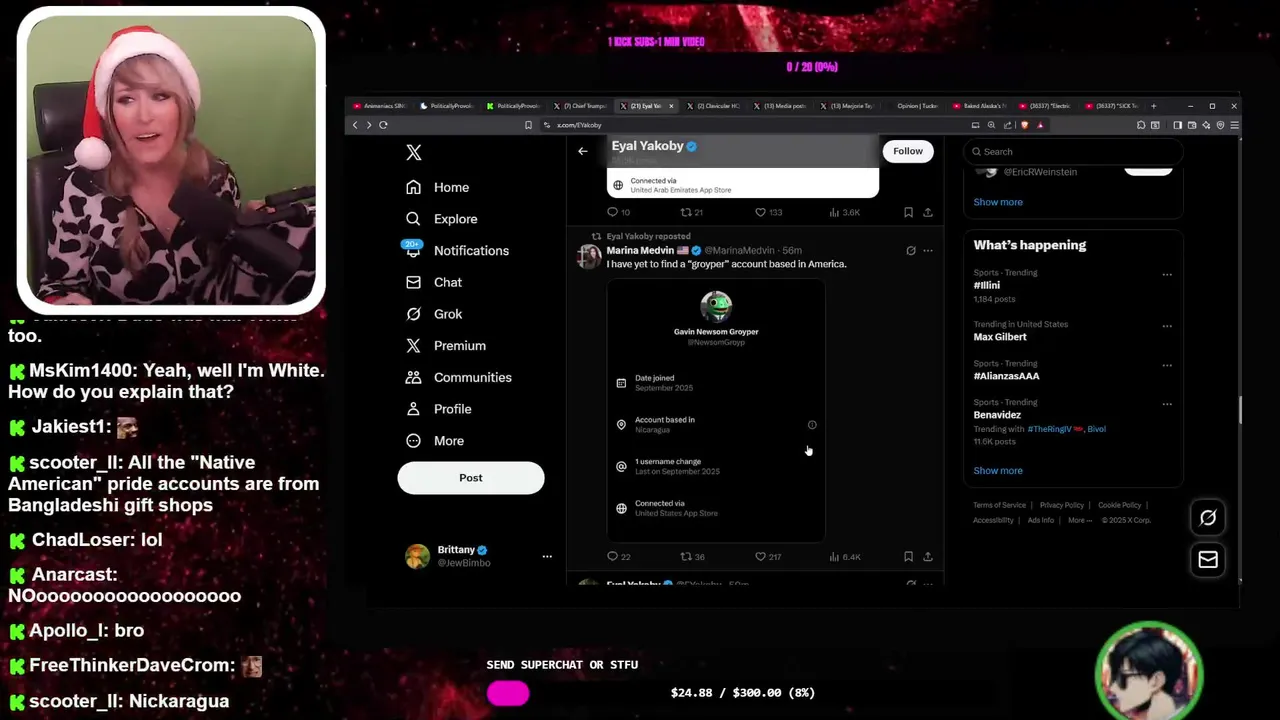Open Marina Medvin's profile name link
The height and width of the screenshot is (720, 1280).
(640, 250)
